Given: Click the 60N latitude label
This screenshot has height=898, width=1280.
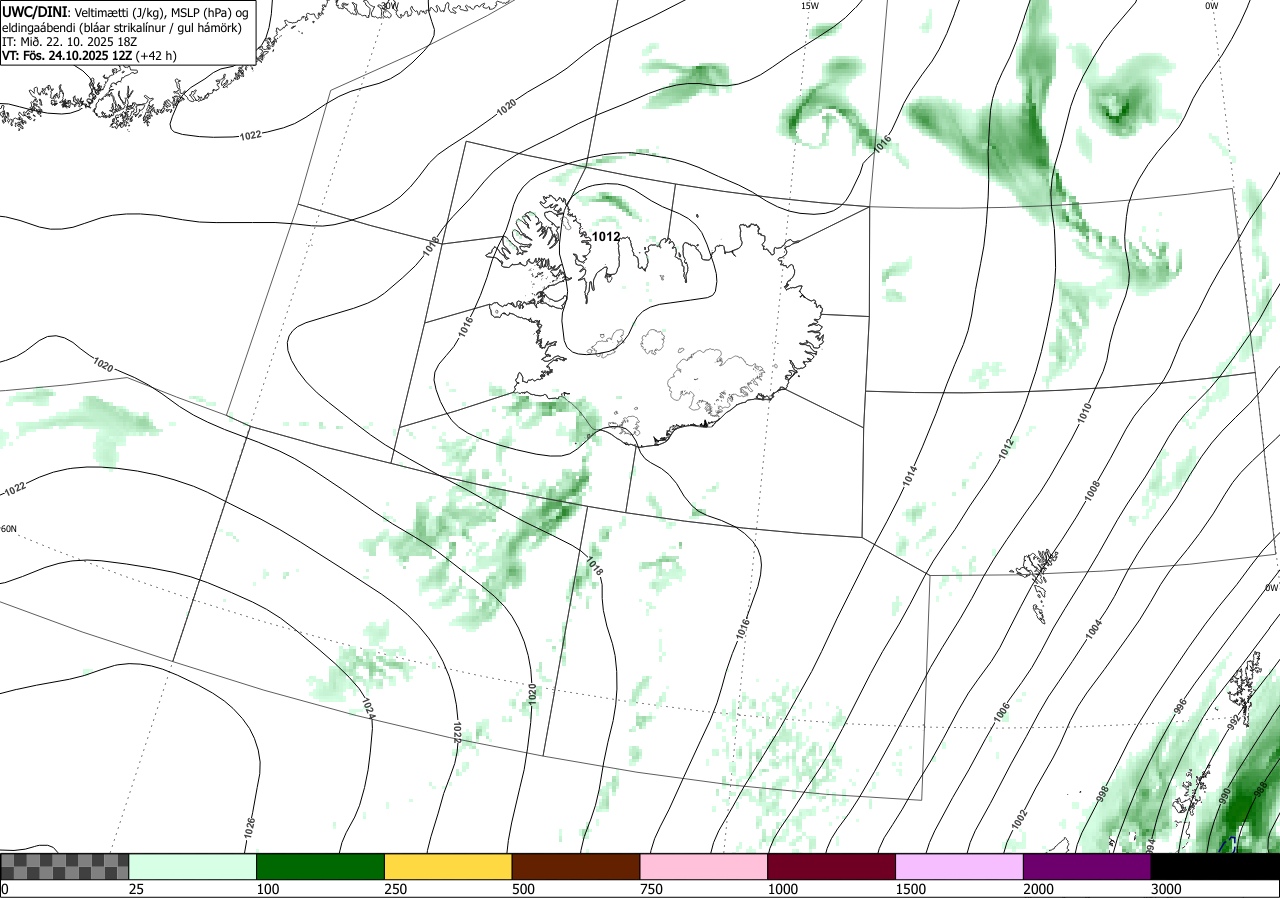Looking at the screenshot, I should [x=9, y=528].
